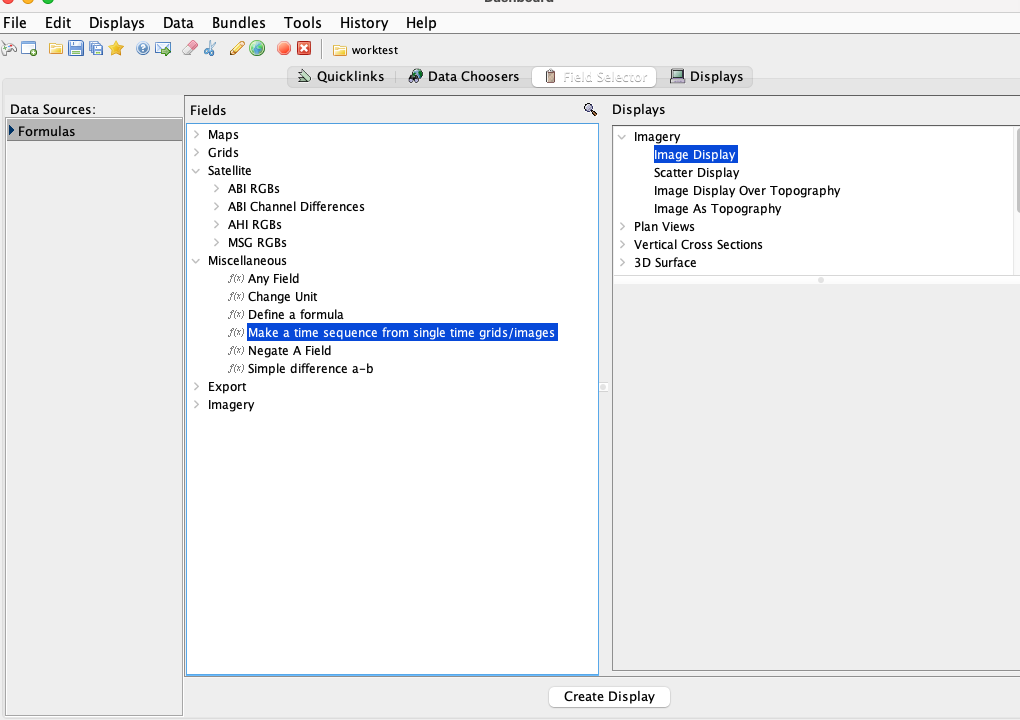Click the yellow star favorites icon
This screenshot has width=1020, height=720.
tap(116, 49)
